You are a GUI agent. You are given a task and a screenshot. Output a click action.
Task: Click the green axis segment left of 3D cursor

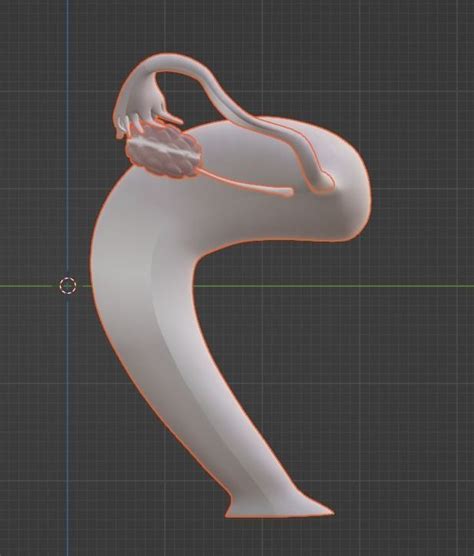click(29, 286)
